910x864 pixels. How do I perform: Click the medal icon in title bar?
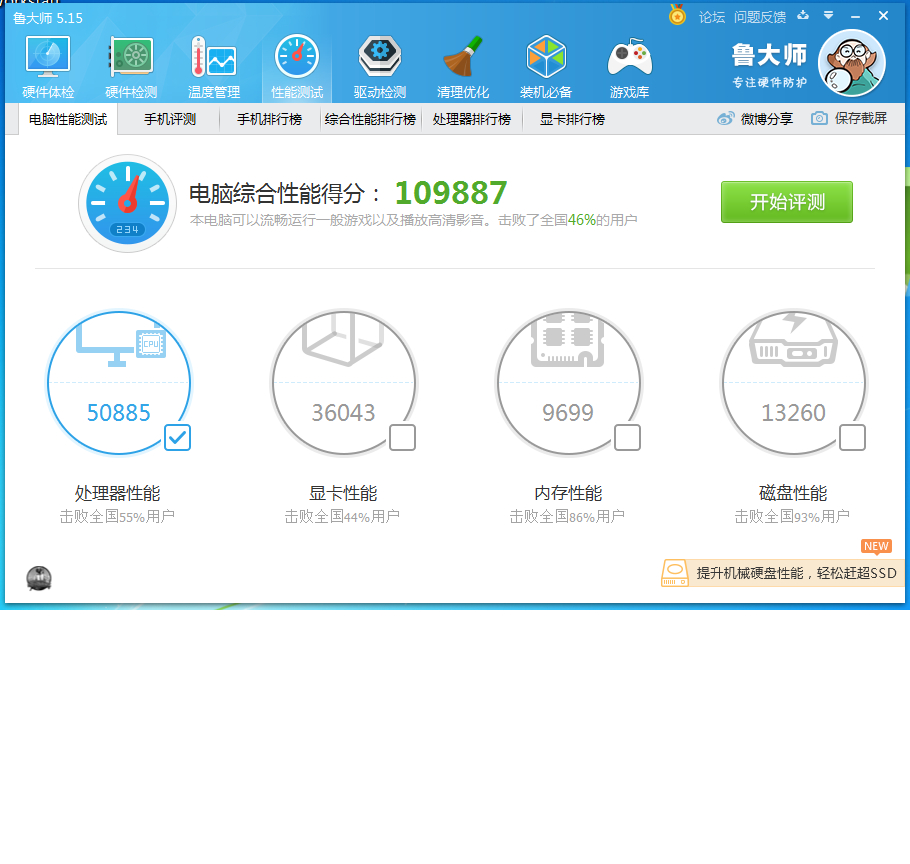pyautogui.click(x=677, y=15)
